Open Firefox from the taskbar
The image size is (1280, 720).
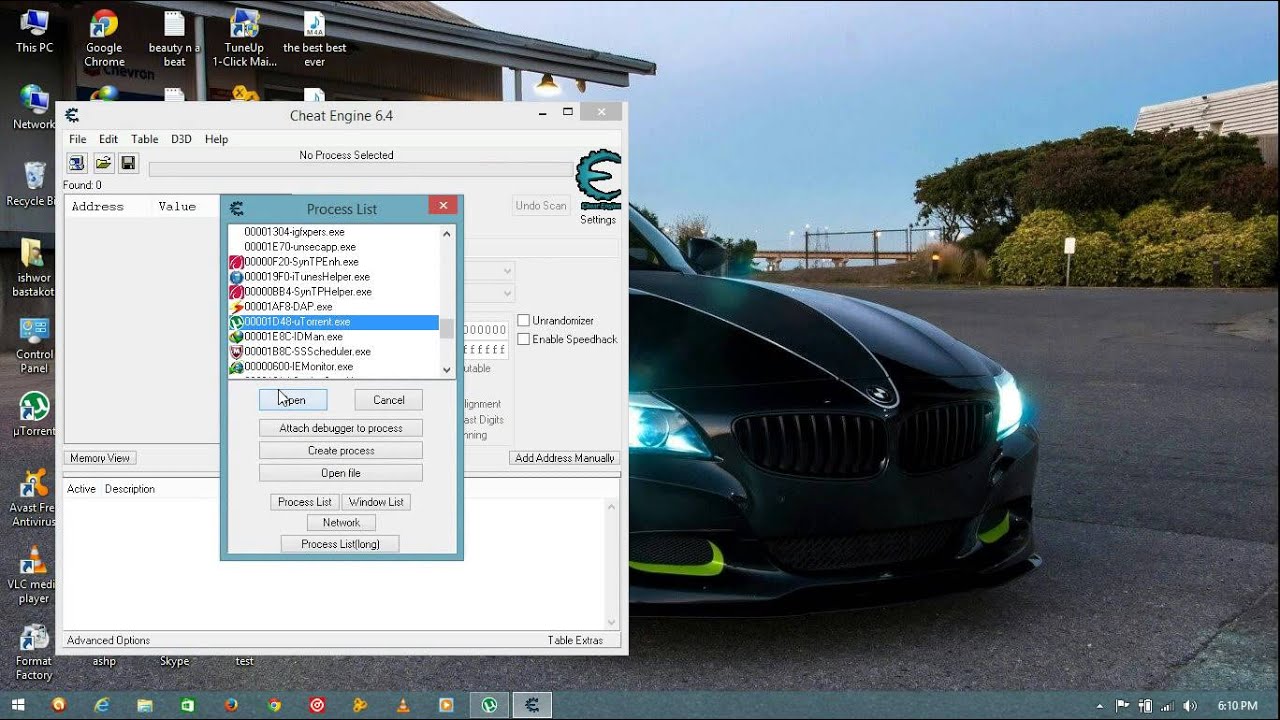click(x=232, y=705)
